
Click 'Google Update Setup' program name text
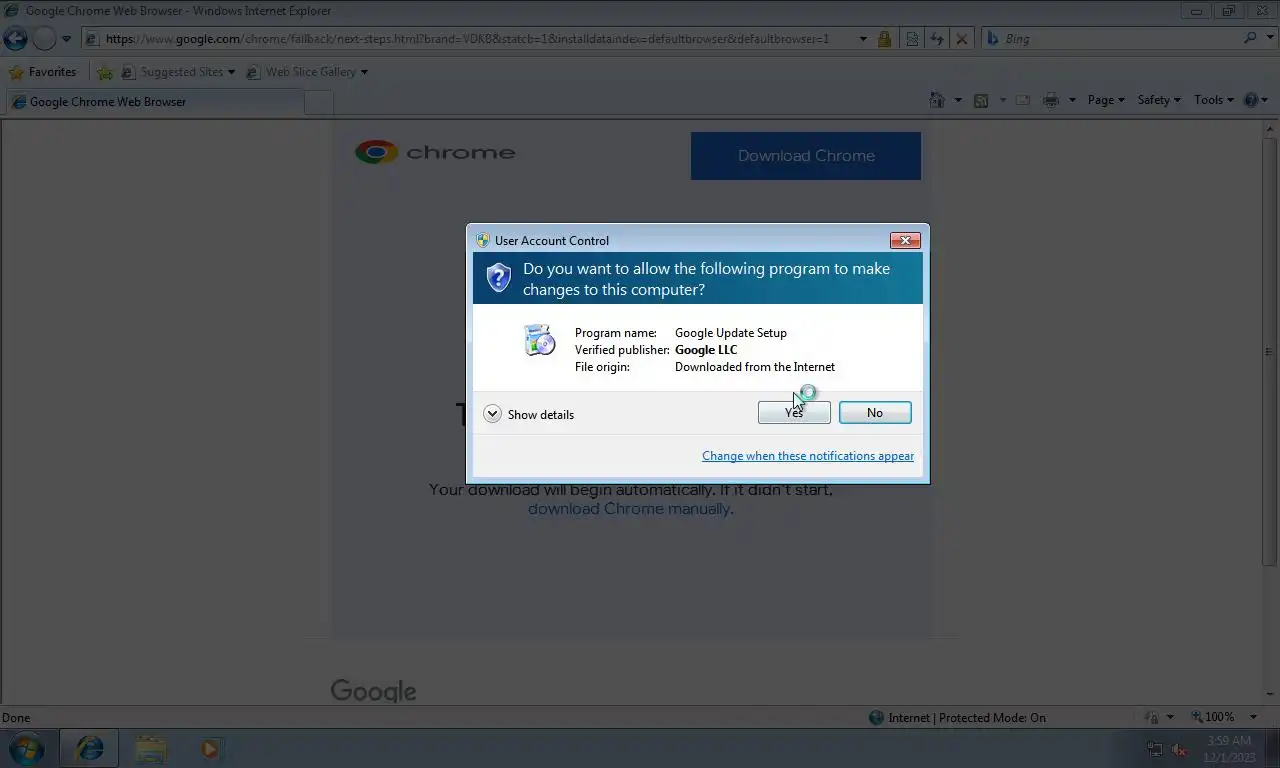[731, 333]
